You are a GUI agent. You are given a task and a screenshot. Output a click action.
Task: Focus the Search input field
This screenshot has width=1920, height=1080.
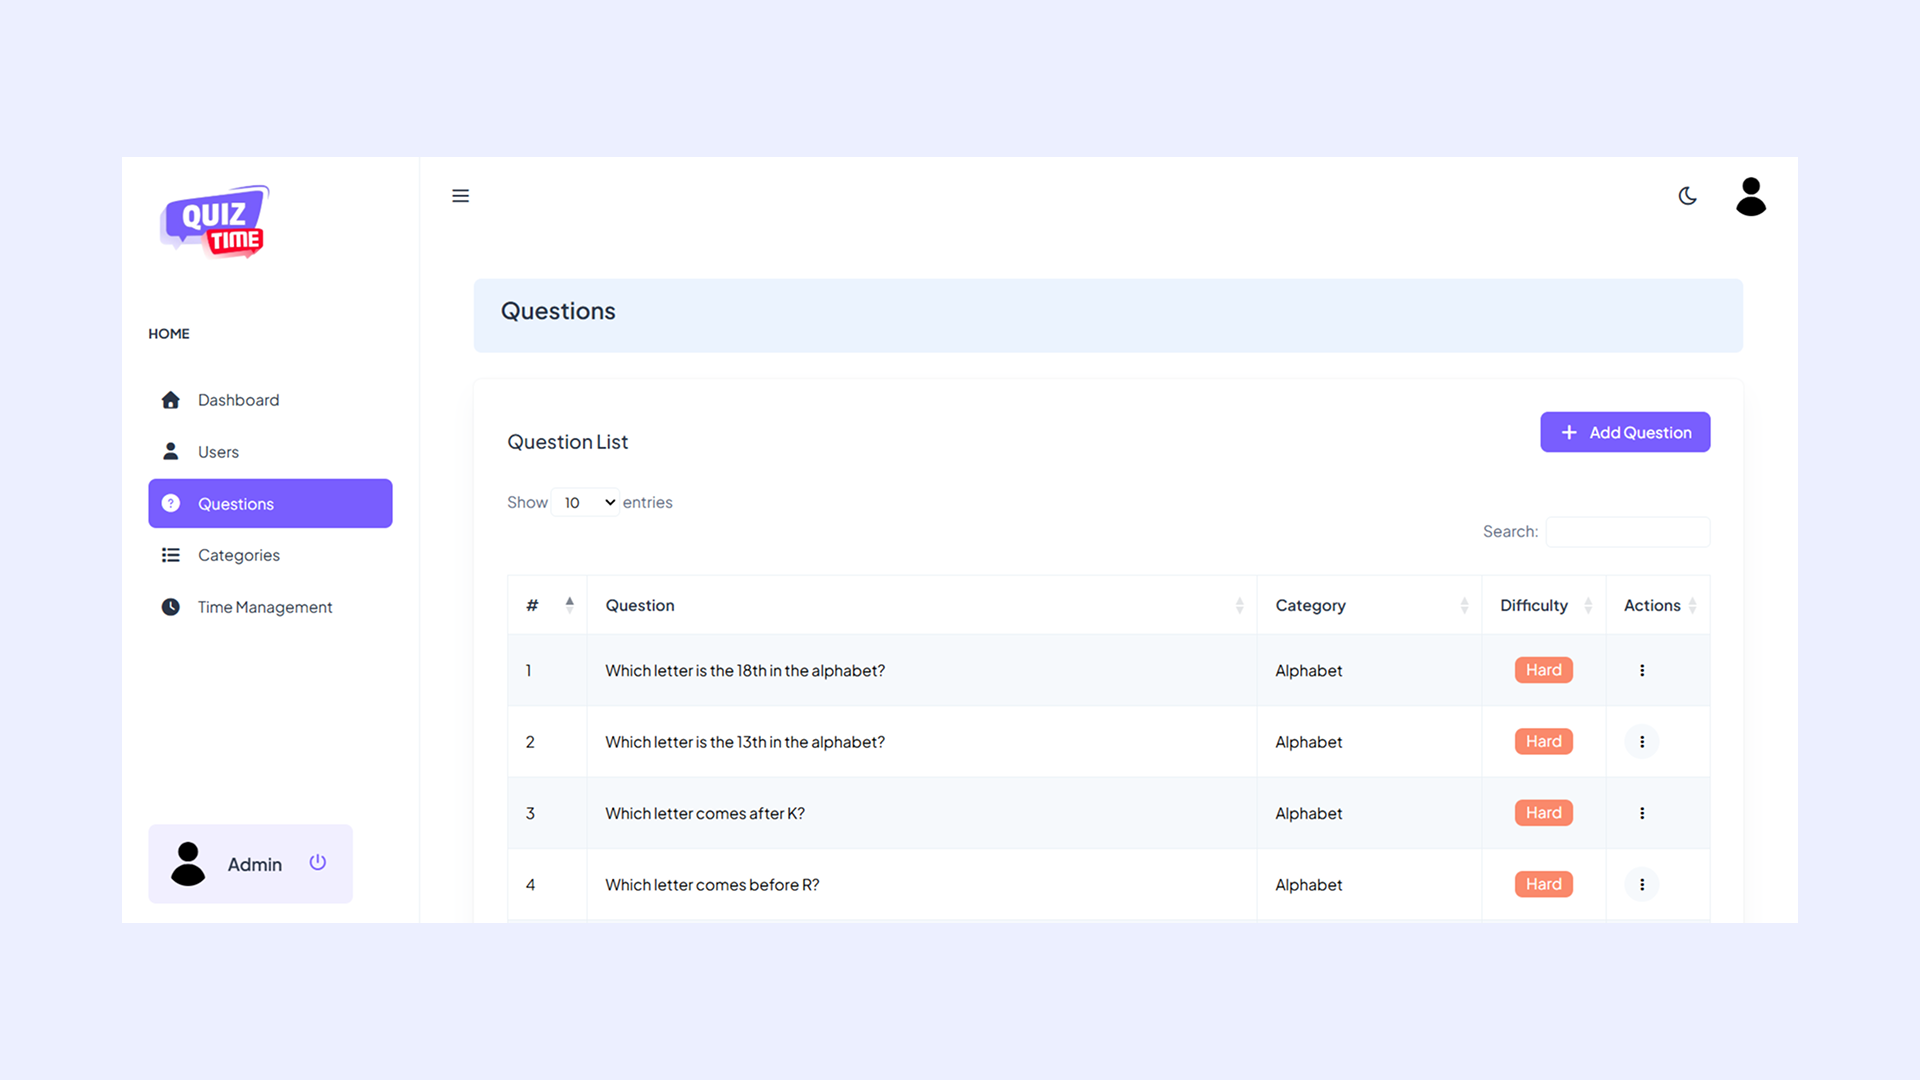pyautogui.click(x=1627, y=532)
